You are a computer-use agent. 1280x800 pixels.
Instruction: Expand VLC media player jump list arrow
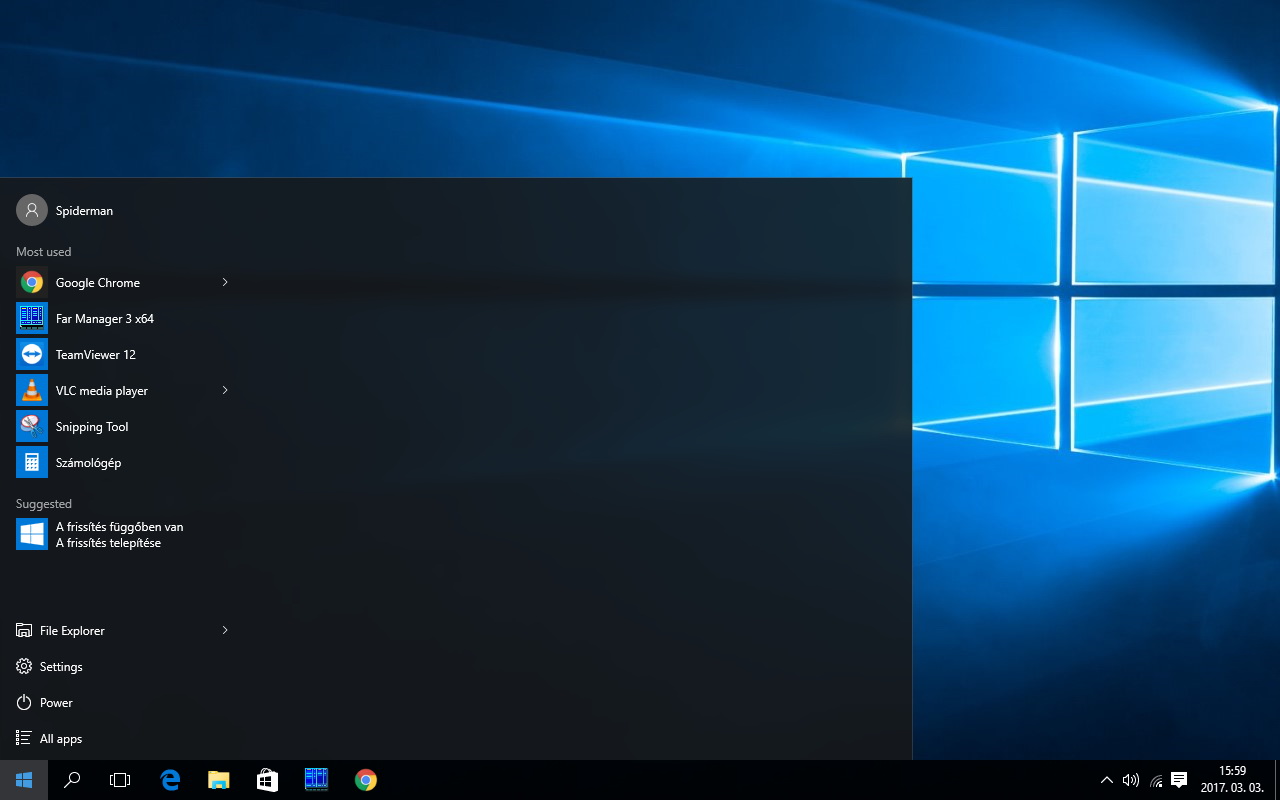tap(225, 391)
